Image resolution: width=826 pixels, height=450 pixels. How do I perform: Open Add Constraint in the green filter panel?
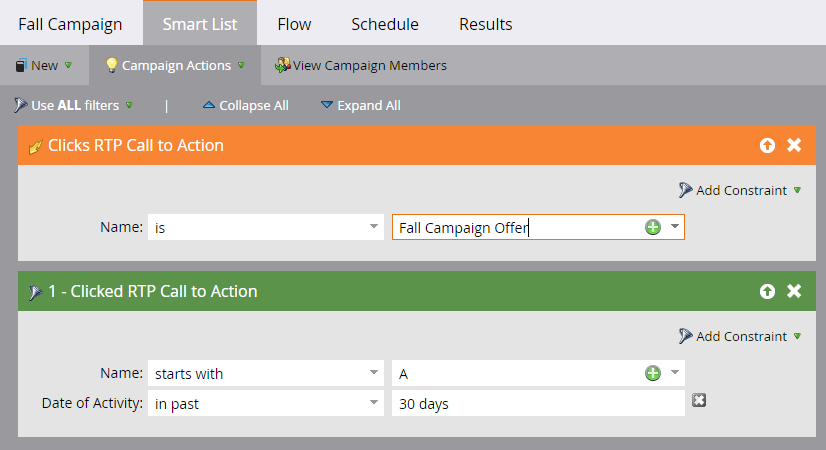(740, 336)
